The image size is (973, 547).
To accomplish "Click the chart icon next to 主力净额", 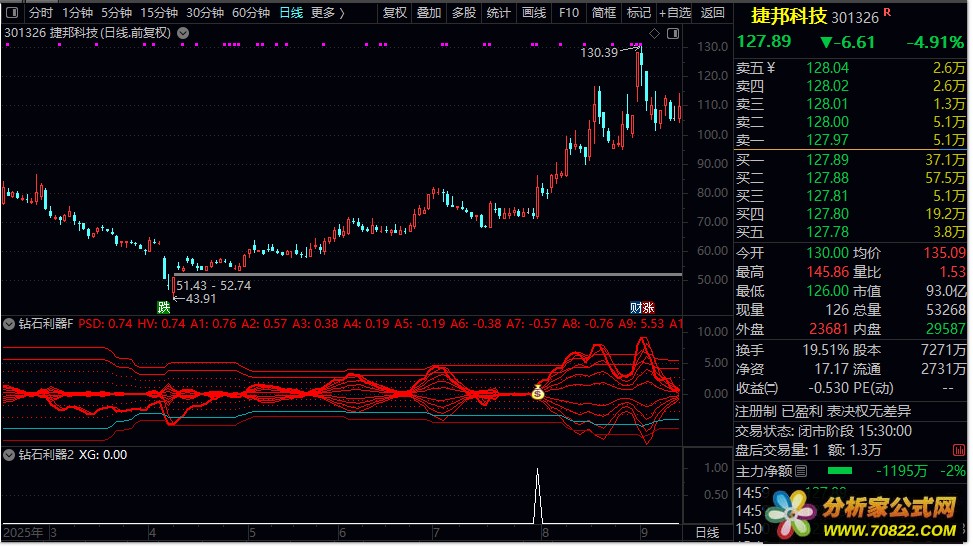I will [800, 471].
